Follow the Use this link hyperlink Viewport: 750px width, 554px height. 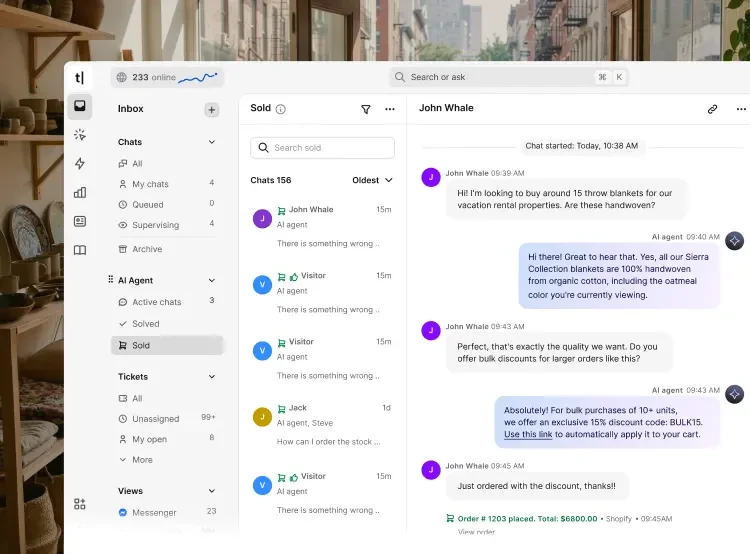click(x=528, y=434)
